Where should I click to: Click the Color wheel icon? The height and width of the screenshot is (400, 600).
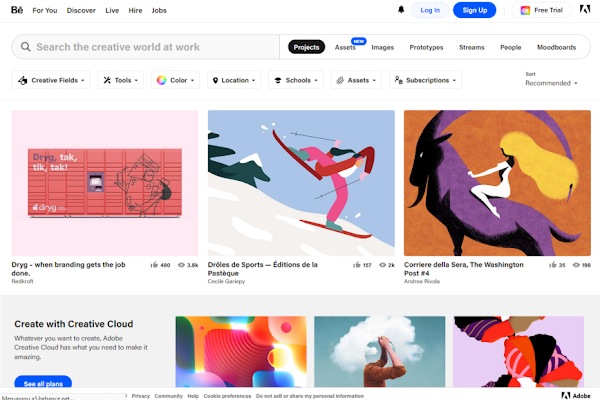161,80
